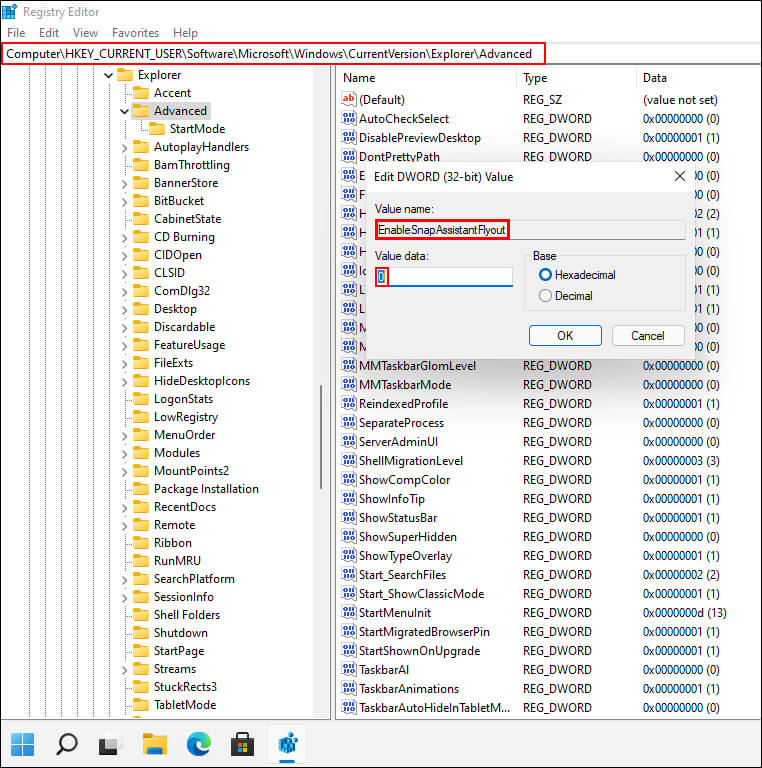Click the tree pane vertical scrollbar
The image size is (762, 768).
[x=321, y=436]
